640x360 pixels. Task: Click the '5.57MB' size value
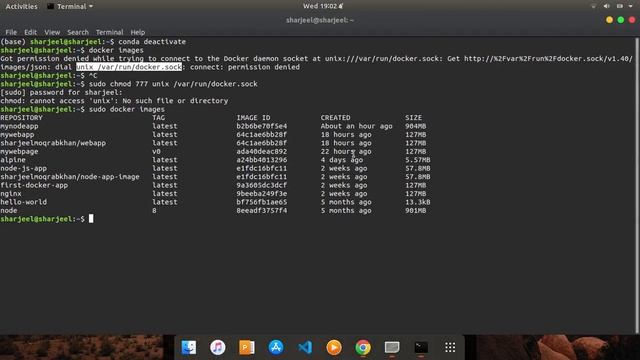(418, 160)
